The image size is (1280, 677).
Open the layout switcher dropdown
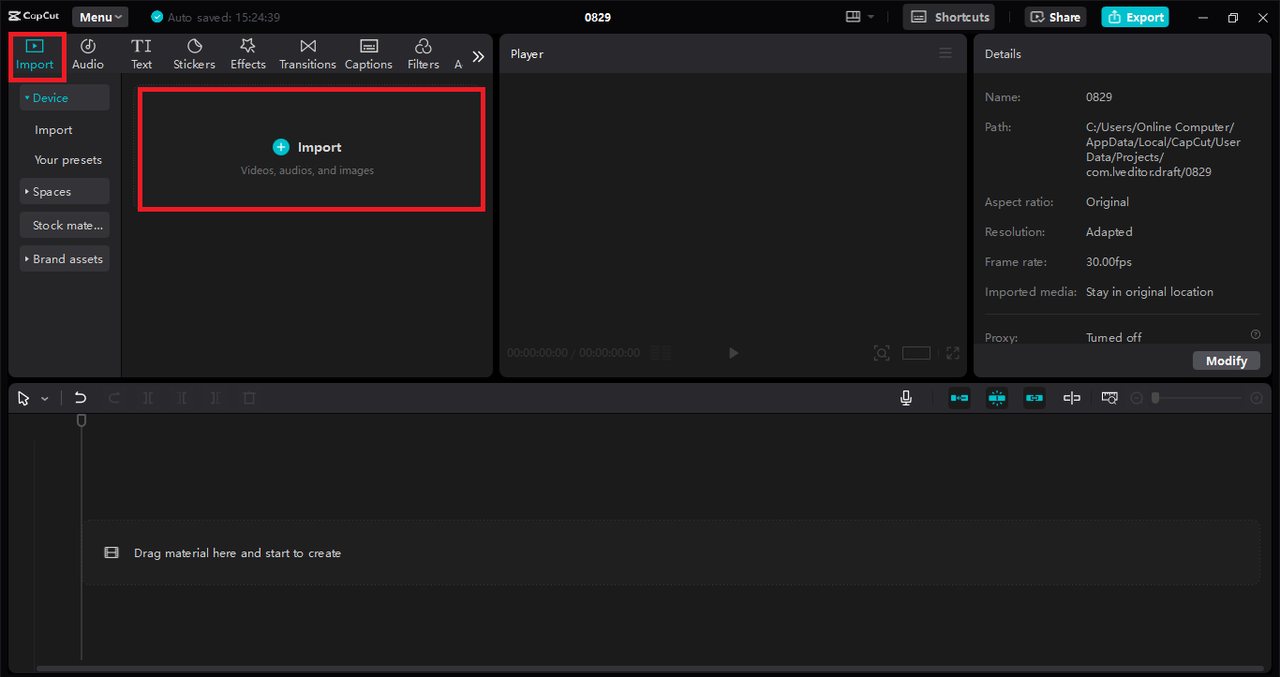pos(859,17)
